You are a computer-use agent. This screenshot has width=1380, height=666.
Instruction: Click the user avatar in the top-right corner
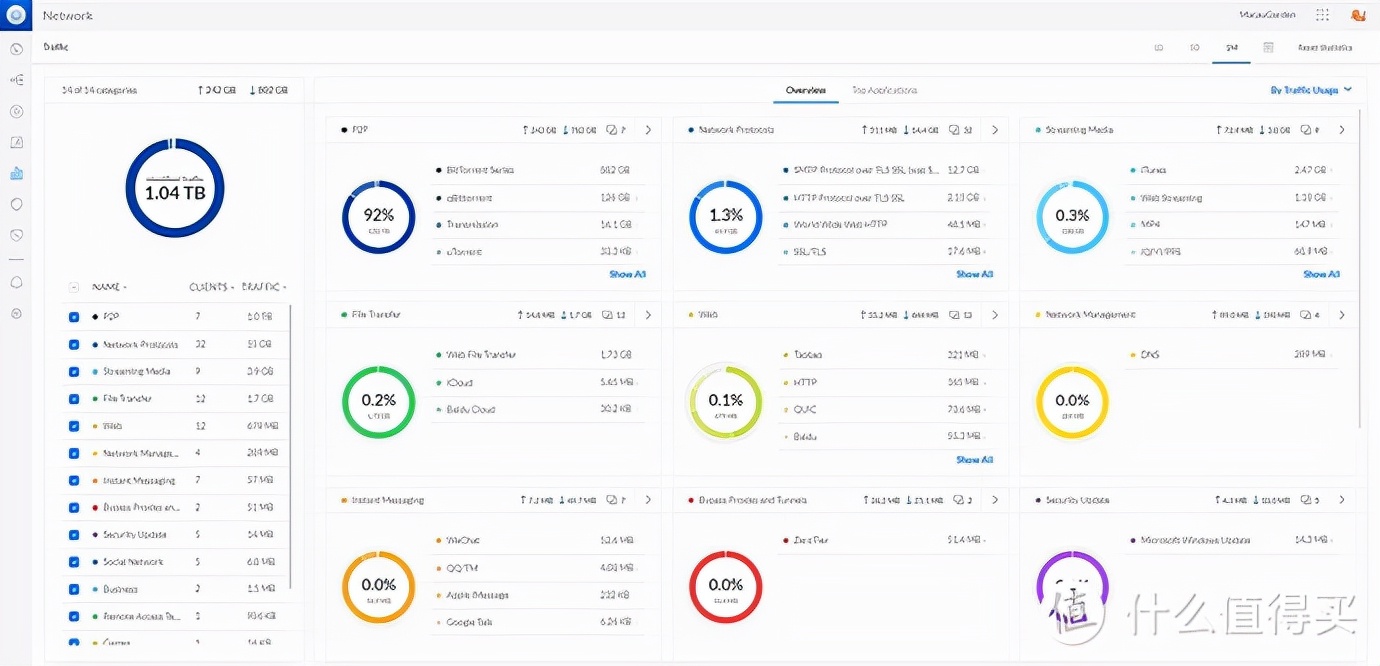[1358, 15]
